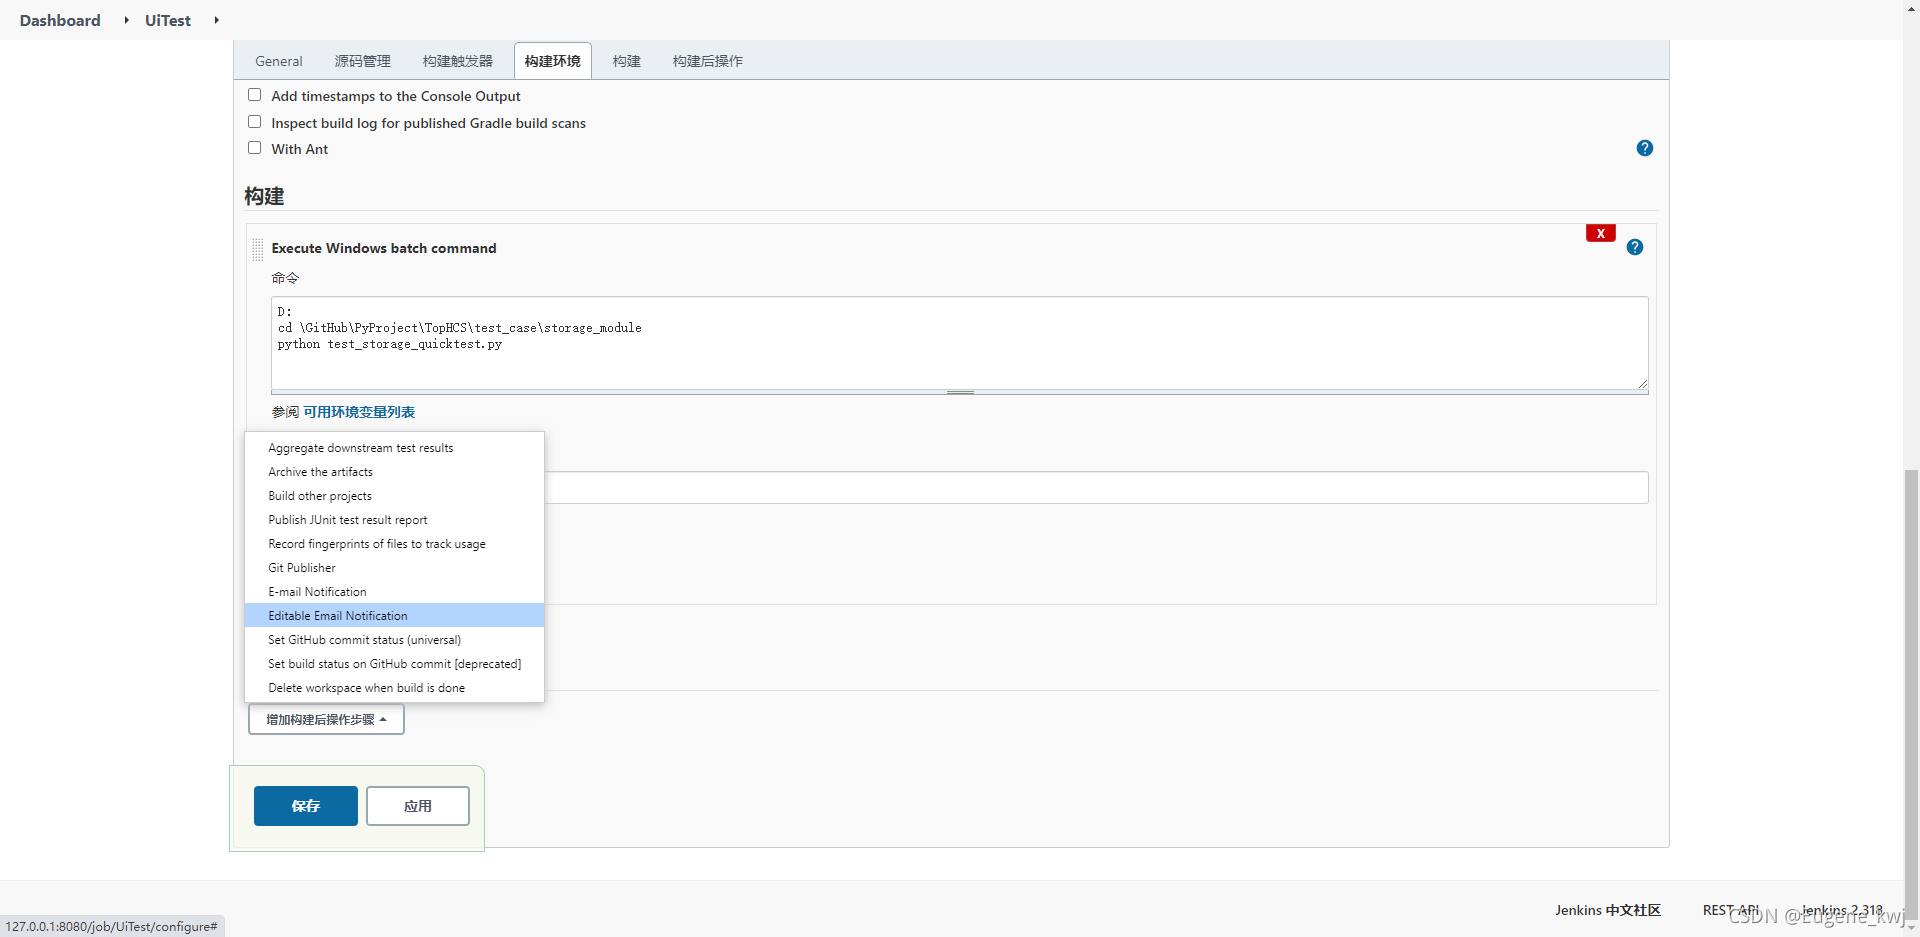The image size is (1920, 937).
Task: Click the help icon beside With Ant
Action: (1644, 148)
